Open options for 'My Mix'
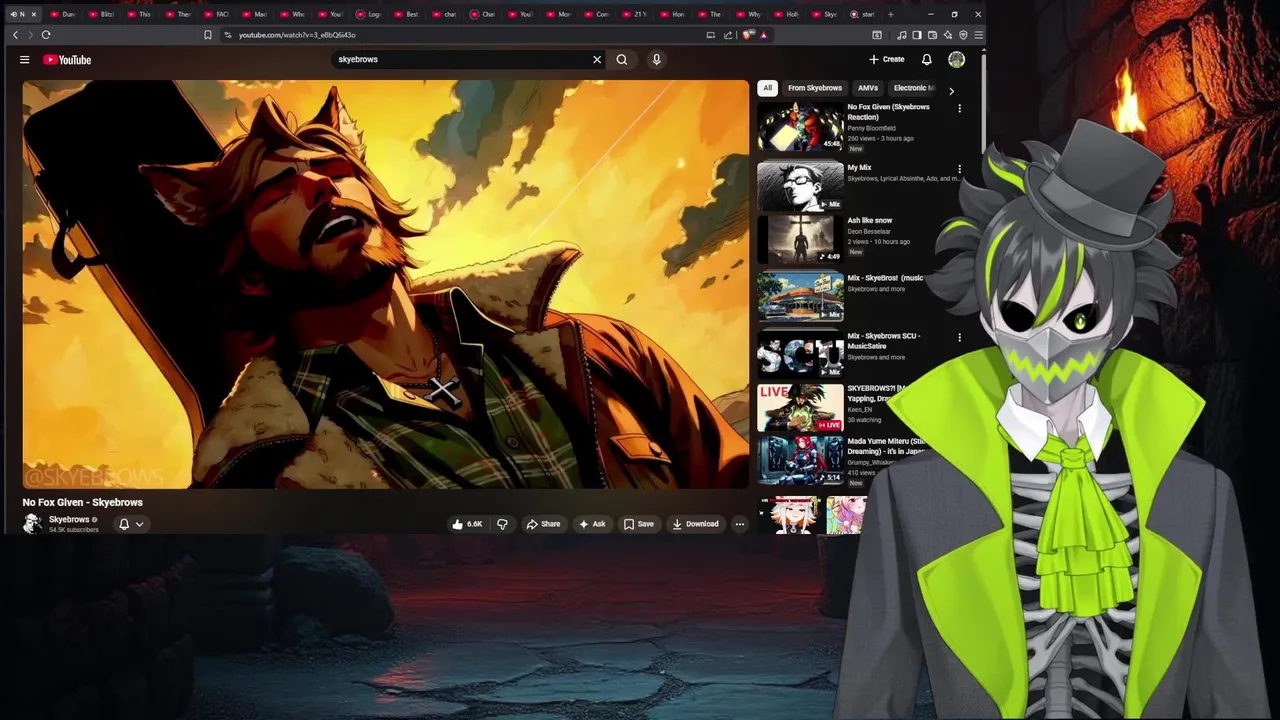1280x720 pixels. 959,169
